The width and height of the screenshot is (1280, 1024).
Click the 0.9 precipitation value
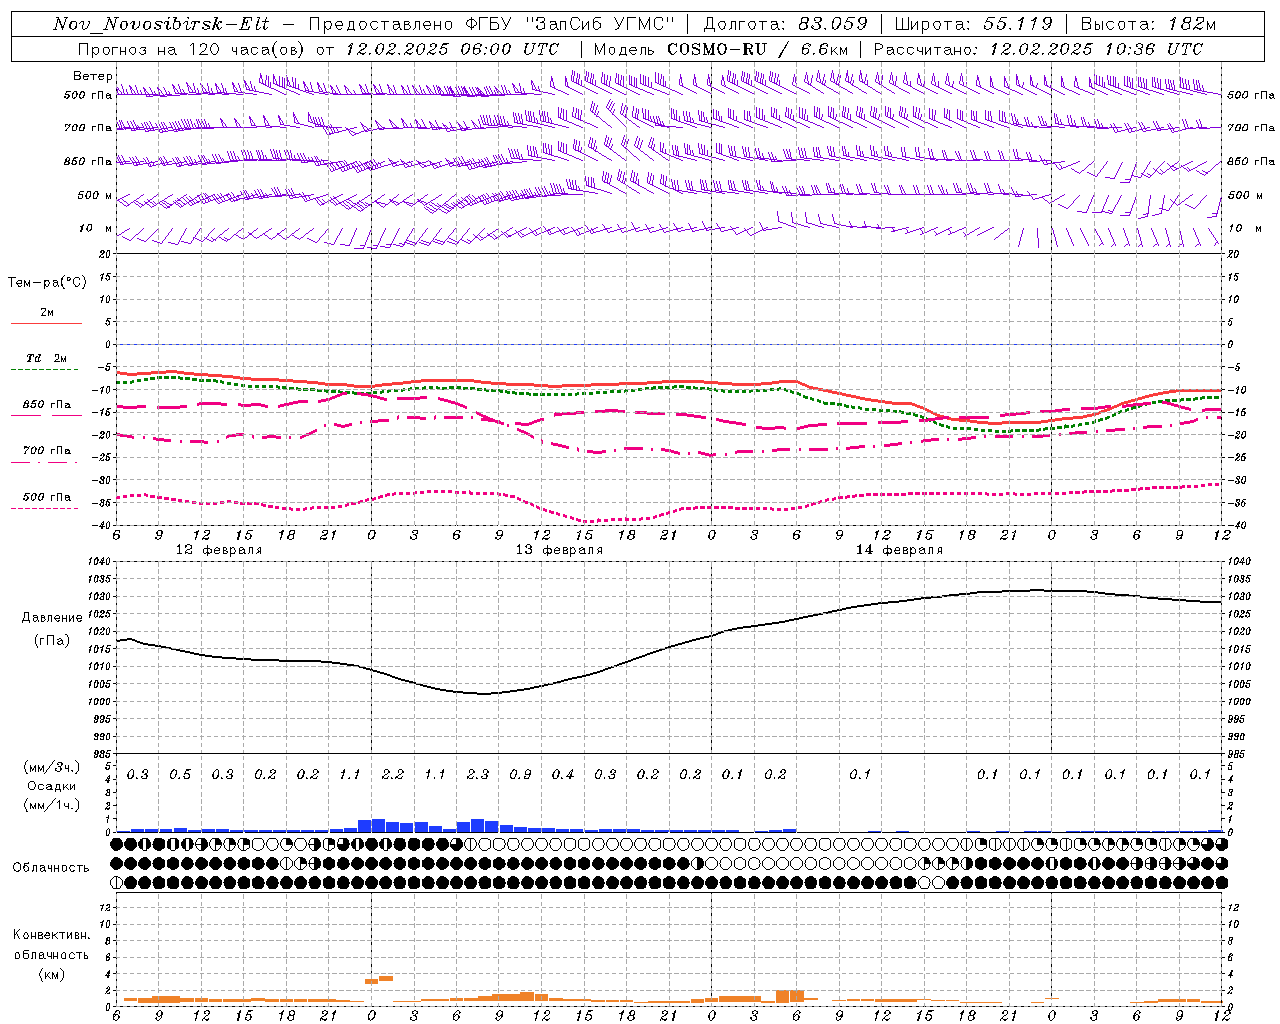[x=520, y=775]
